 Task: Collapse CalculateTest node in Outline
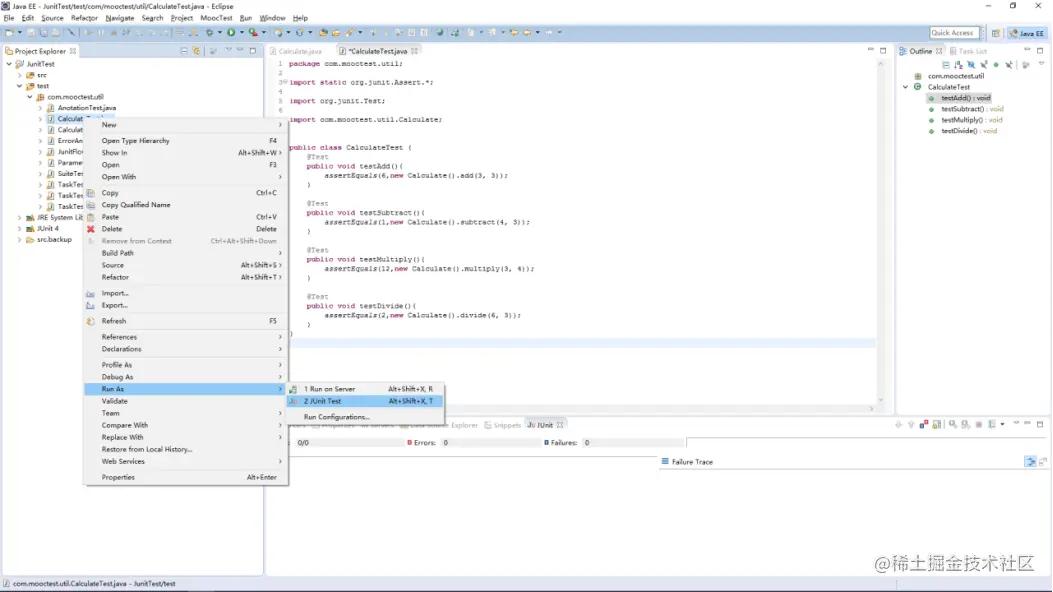pos(906,87)
